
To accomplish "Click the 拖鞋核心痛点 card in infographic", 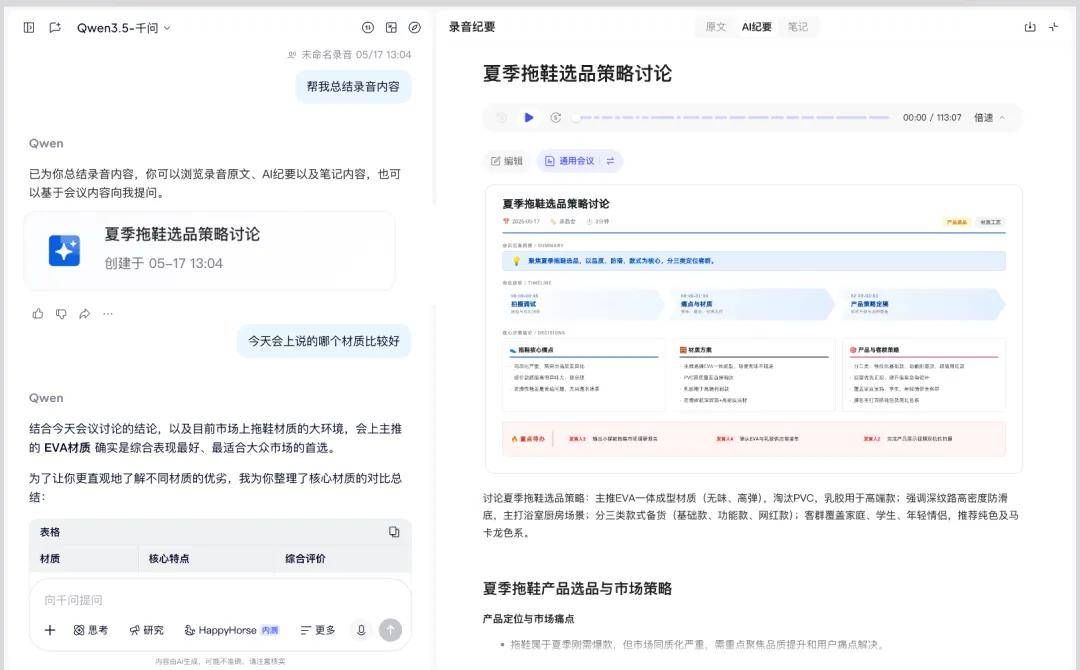I will click(584, 375).
